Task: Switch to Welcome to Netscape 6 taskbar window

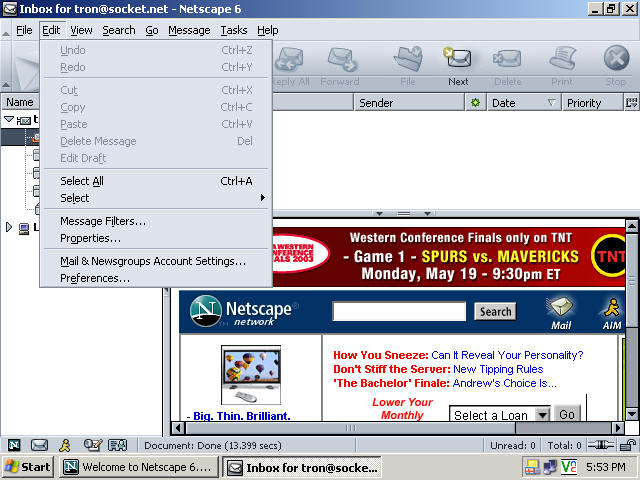Action: (139, 467)
